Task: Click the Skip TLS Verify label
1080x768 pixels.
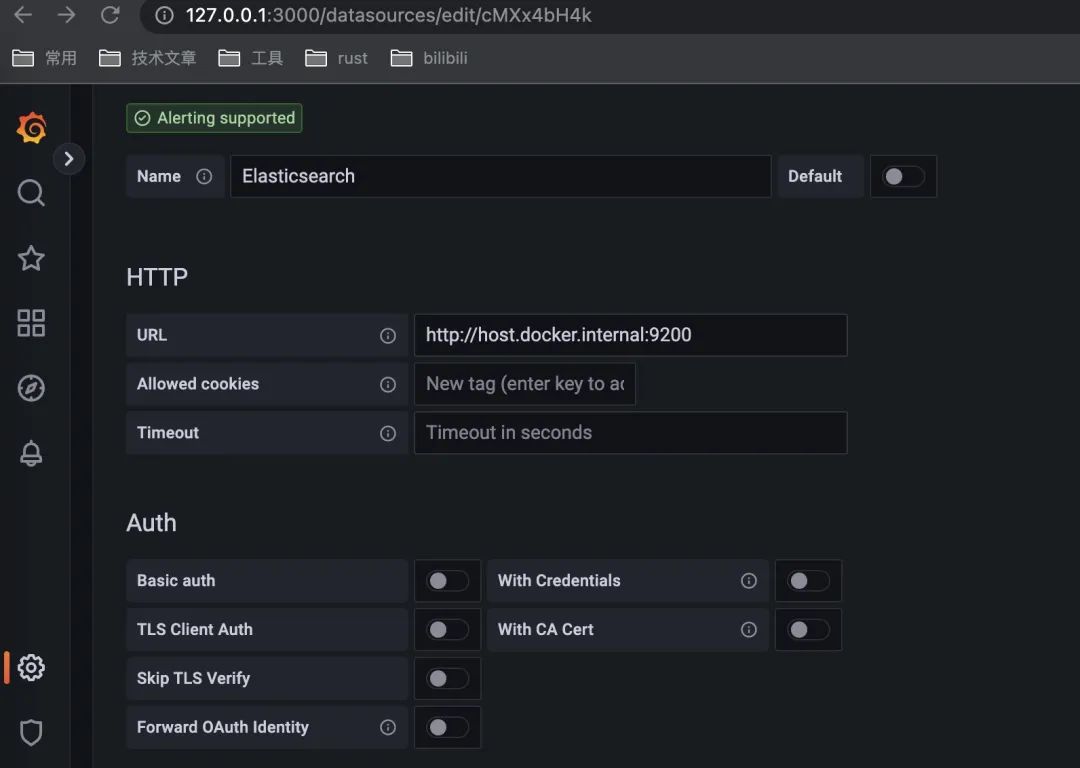Action: point(194,678)
